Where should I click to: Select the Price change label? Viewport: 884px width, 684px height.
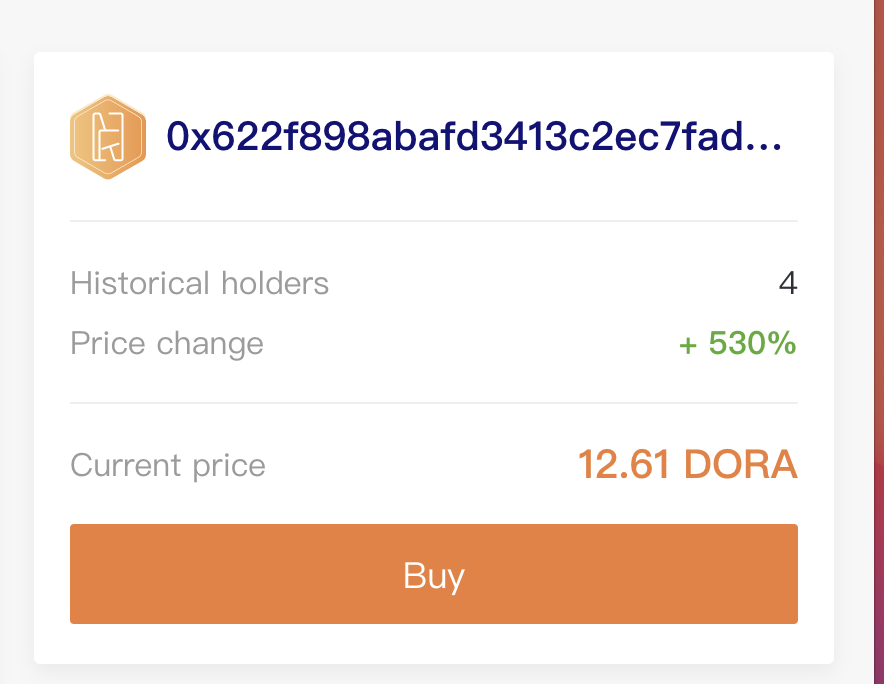click(x=167, y=343)
